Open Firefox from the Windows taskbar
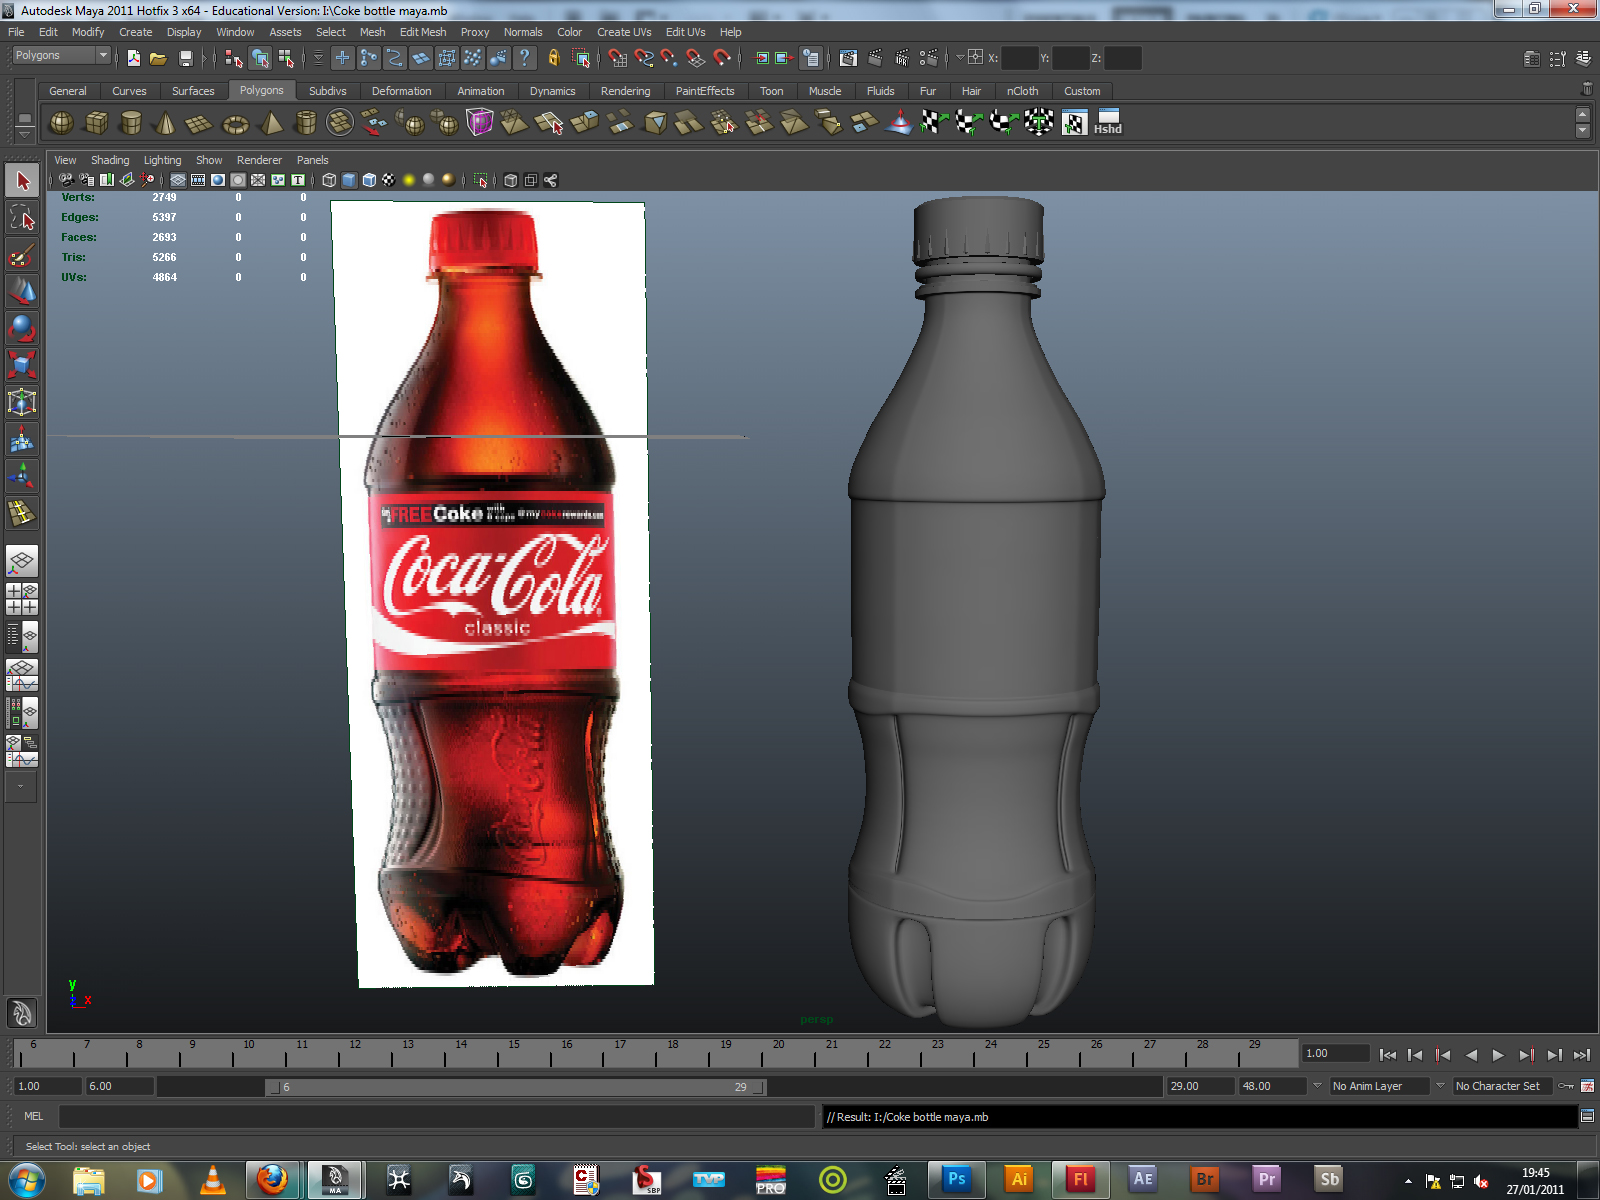Image resolution: width=1600 pixels, height=1200 pixels. 272,1180
